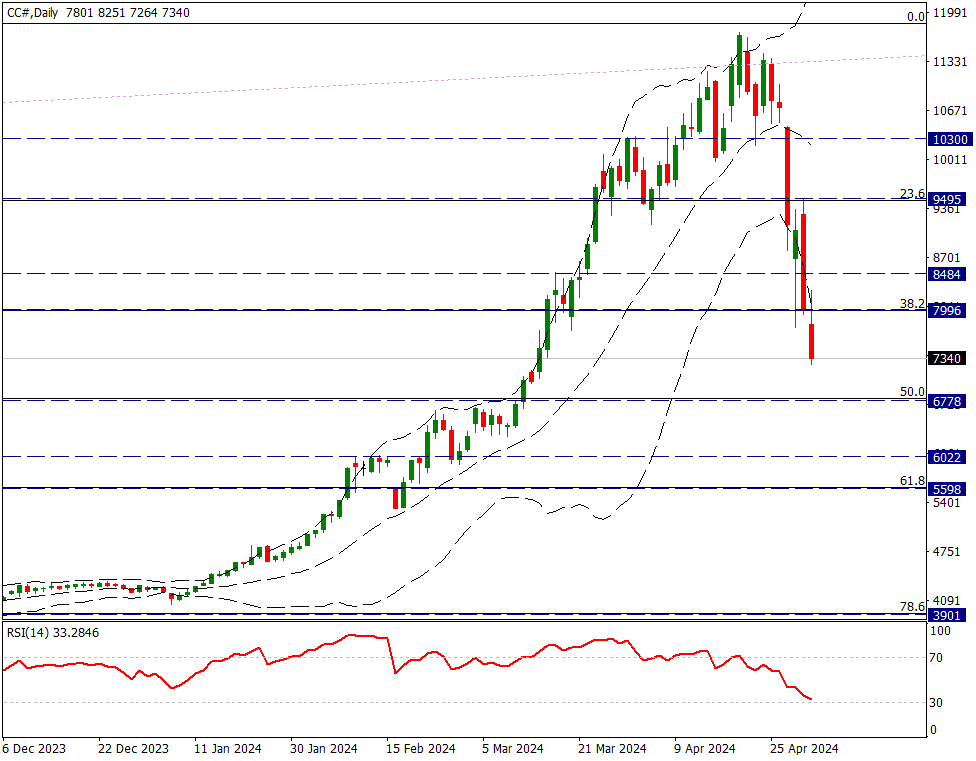Select the 38.2 Fibonacci retracement label
Screen dimensions: 976x761
coord(911,303)
